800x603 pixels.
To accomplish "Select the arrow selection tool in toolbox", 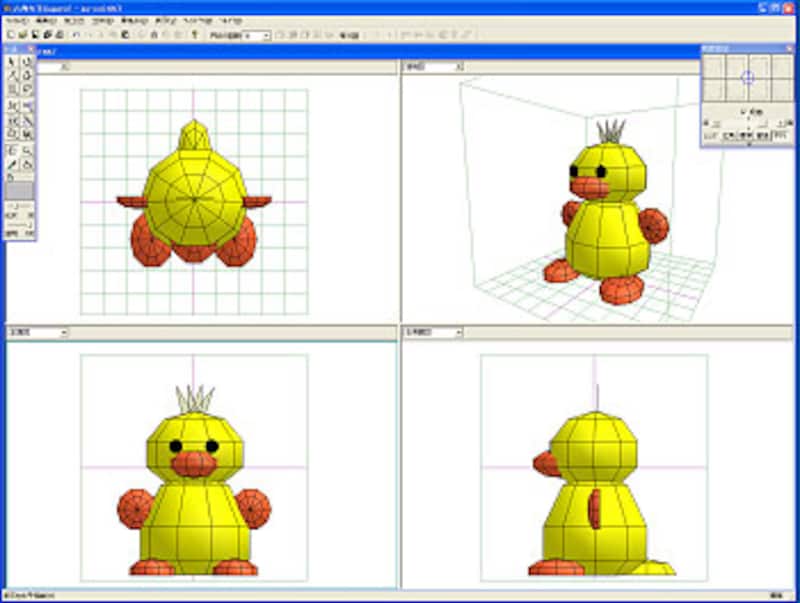I will [x=12, y=62].
